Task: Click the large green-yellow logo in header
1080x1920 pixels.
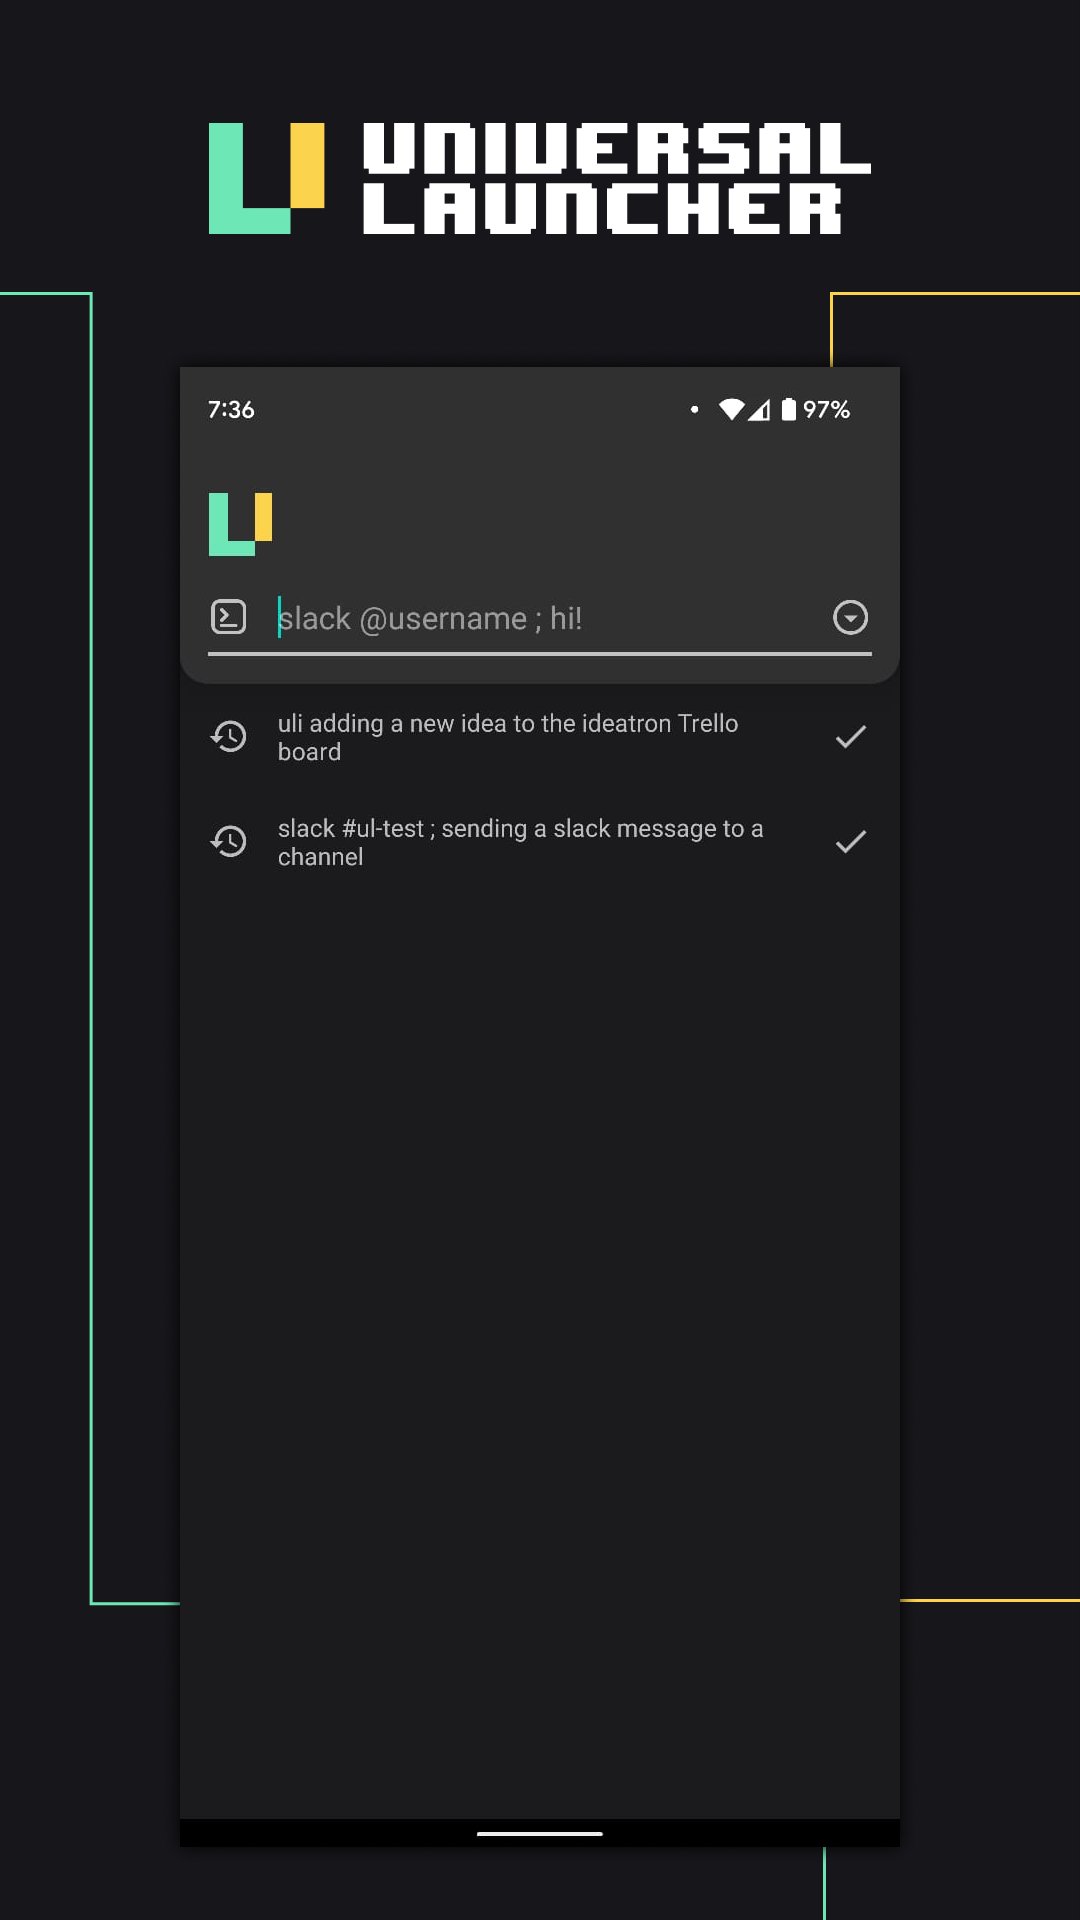Action: [266, 179]
